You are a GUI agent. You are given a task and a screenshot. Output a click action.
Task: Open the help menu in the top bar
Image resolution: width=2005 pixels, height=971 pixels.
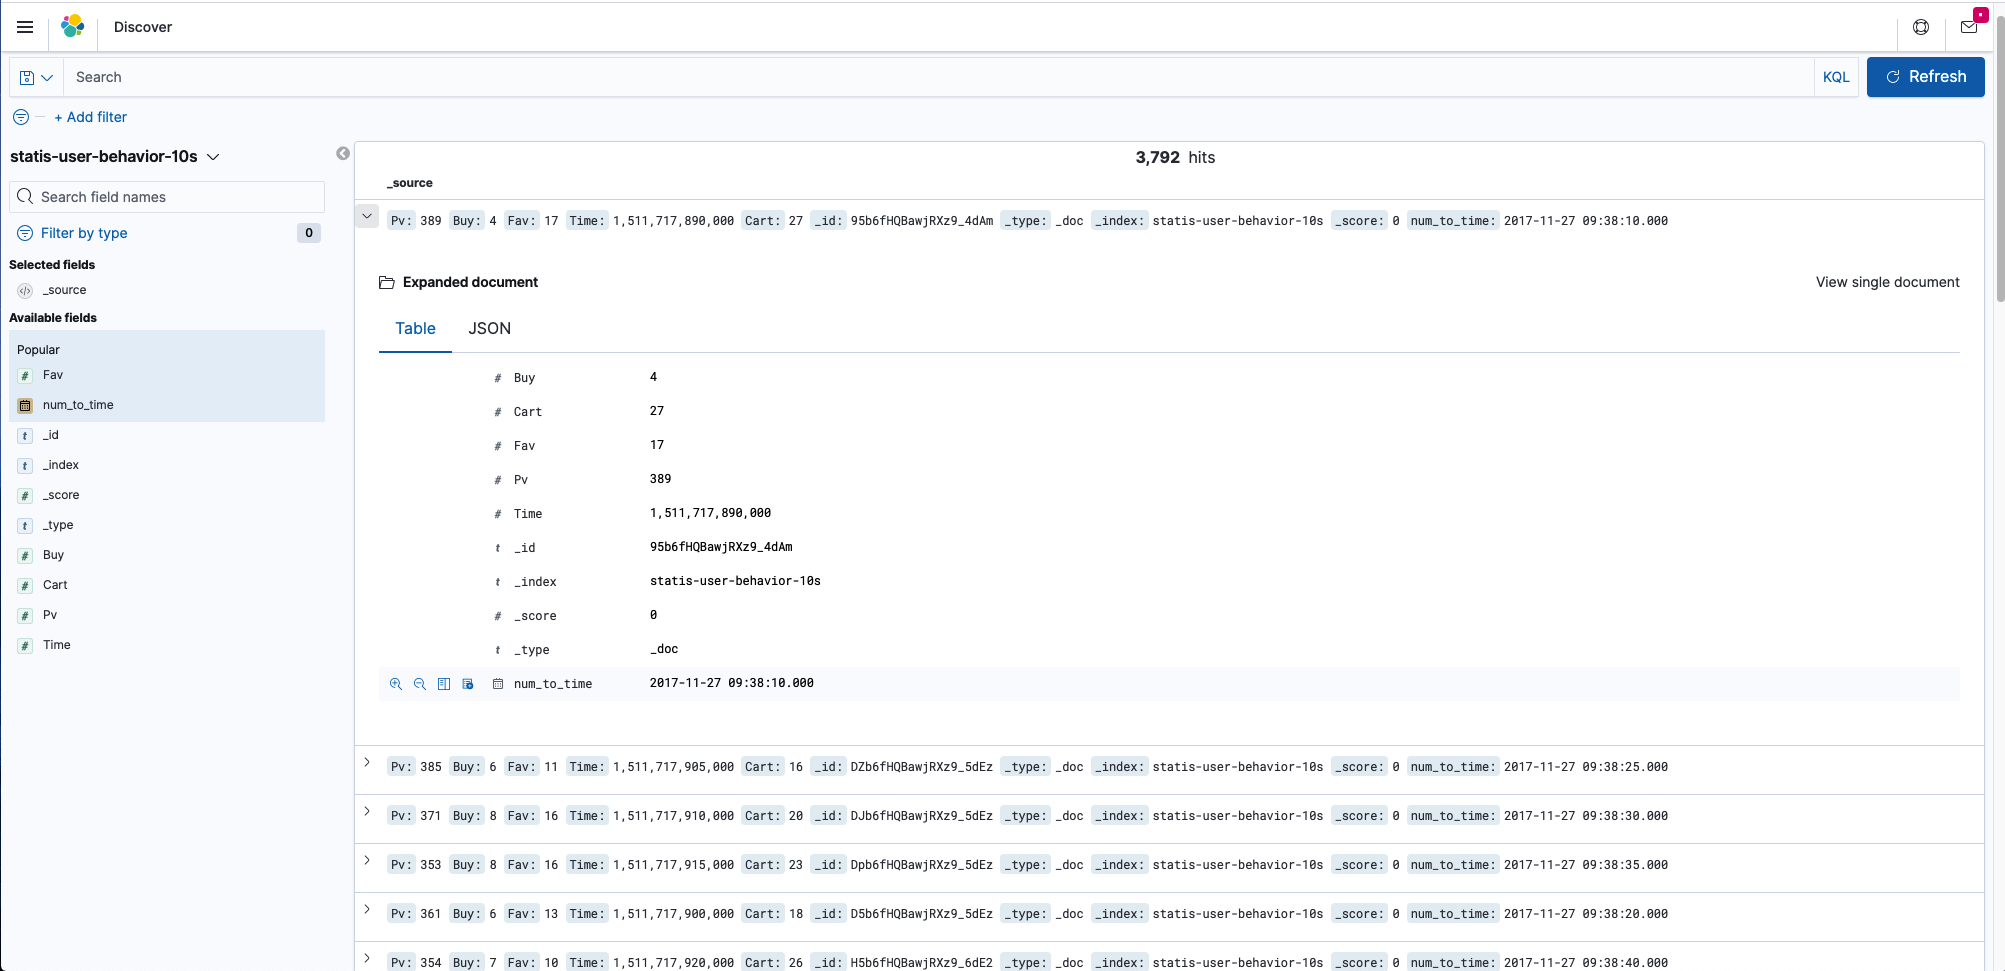pos(1920,27)
